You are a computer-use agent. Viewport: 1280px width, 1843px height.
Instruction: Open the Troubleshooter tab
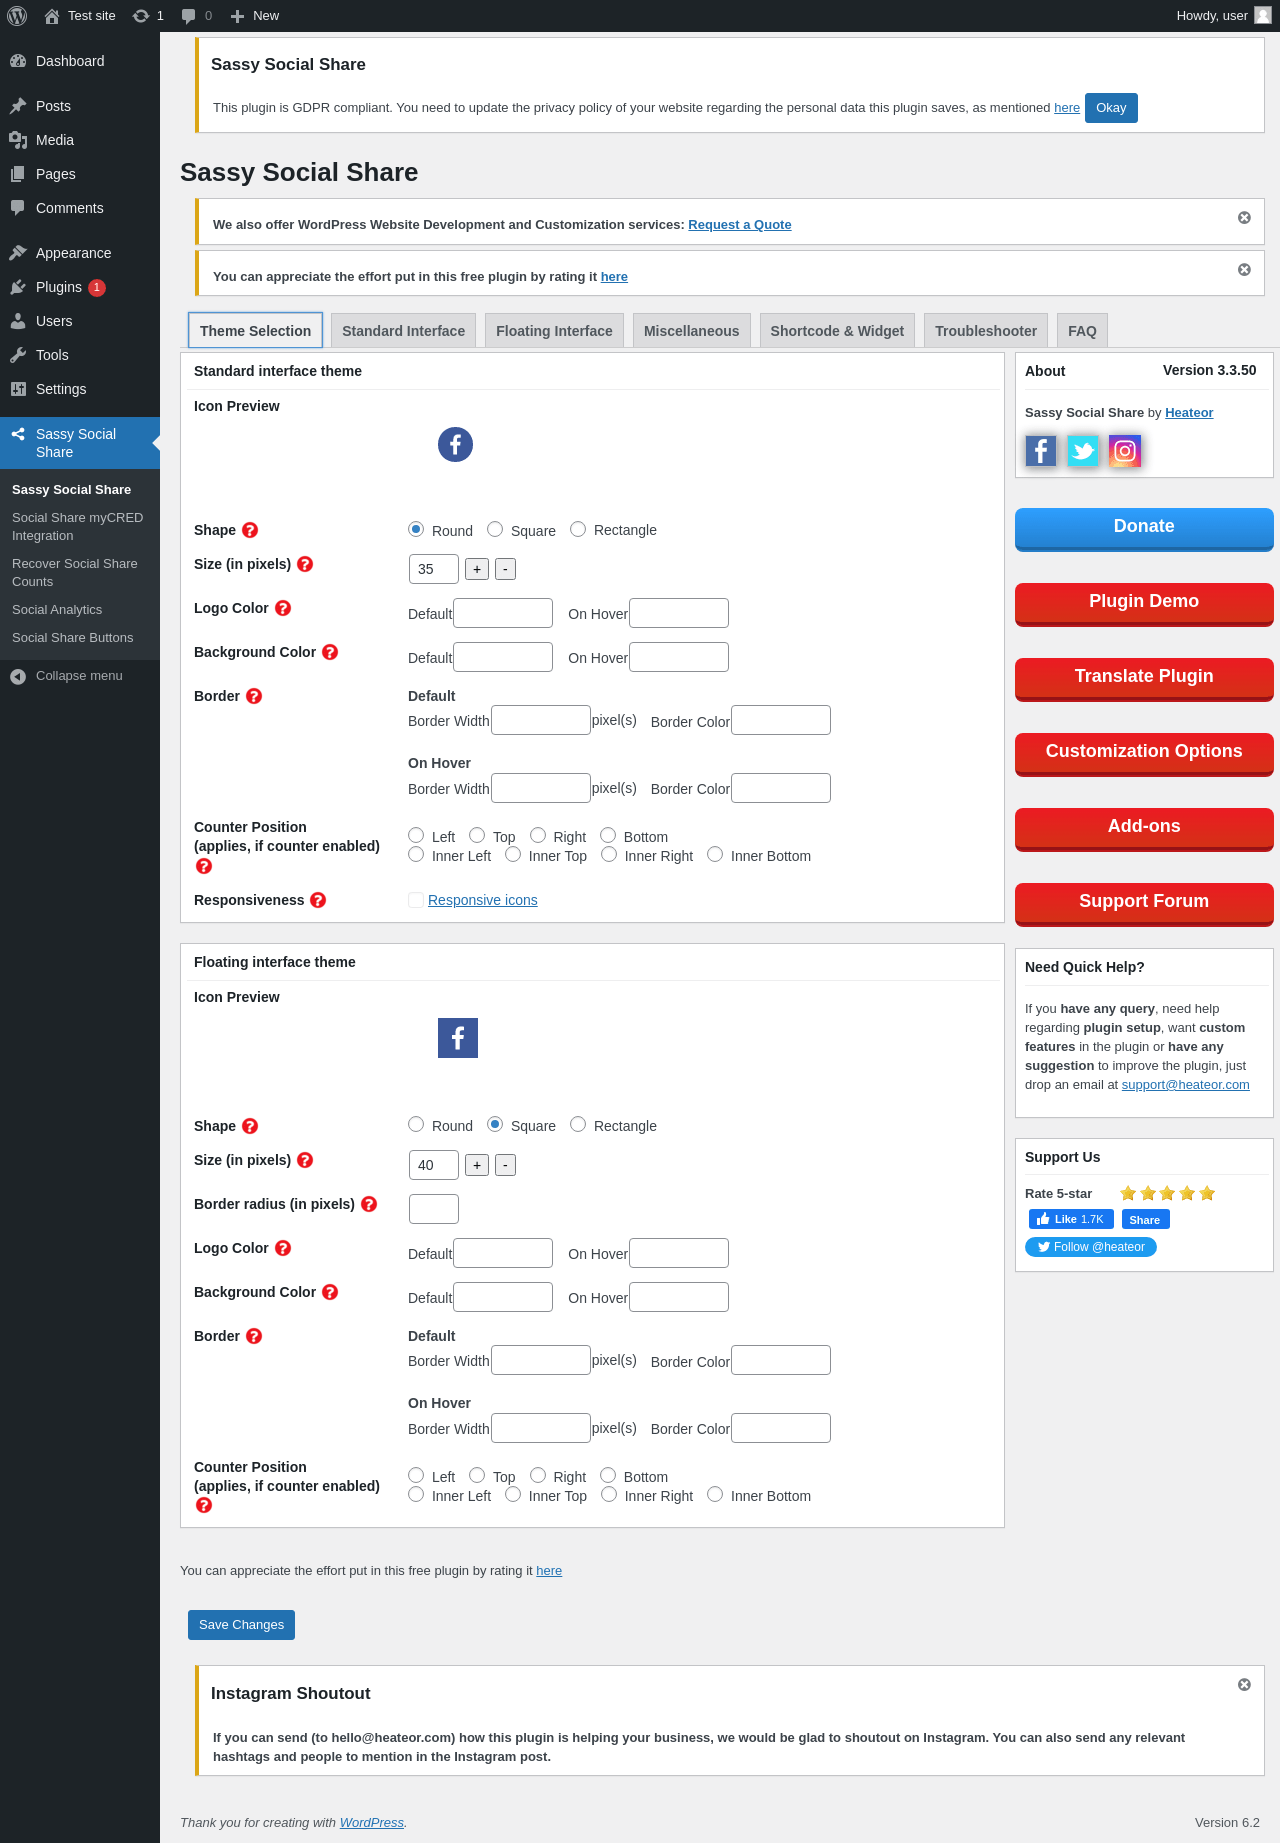[986, 331]
